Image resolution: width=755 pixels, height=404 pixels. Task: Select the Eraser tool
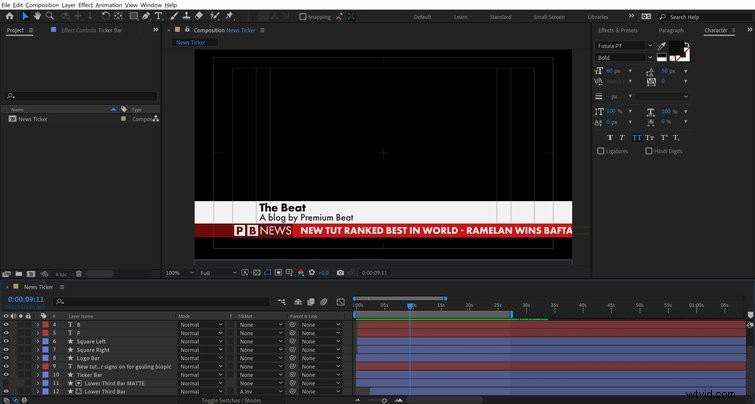199,16
